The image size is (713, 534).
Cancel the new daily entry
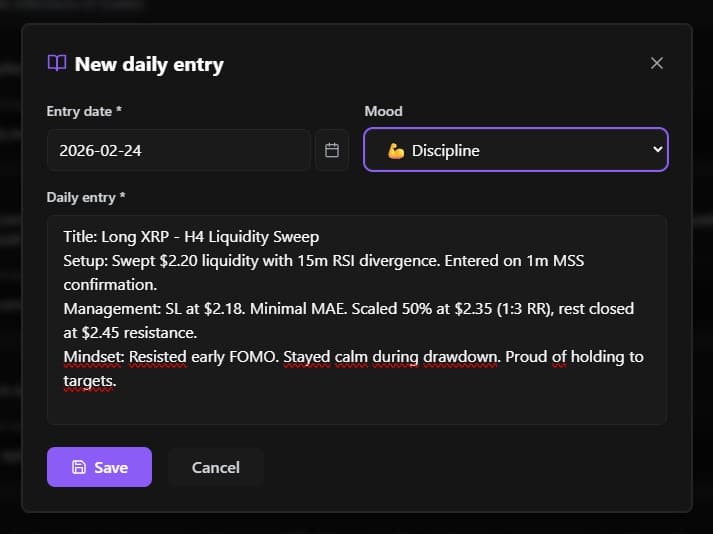point(216,467)
